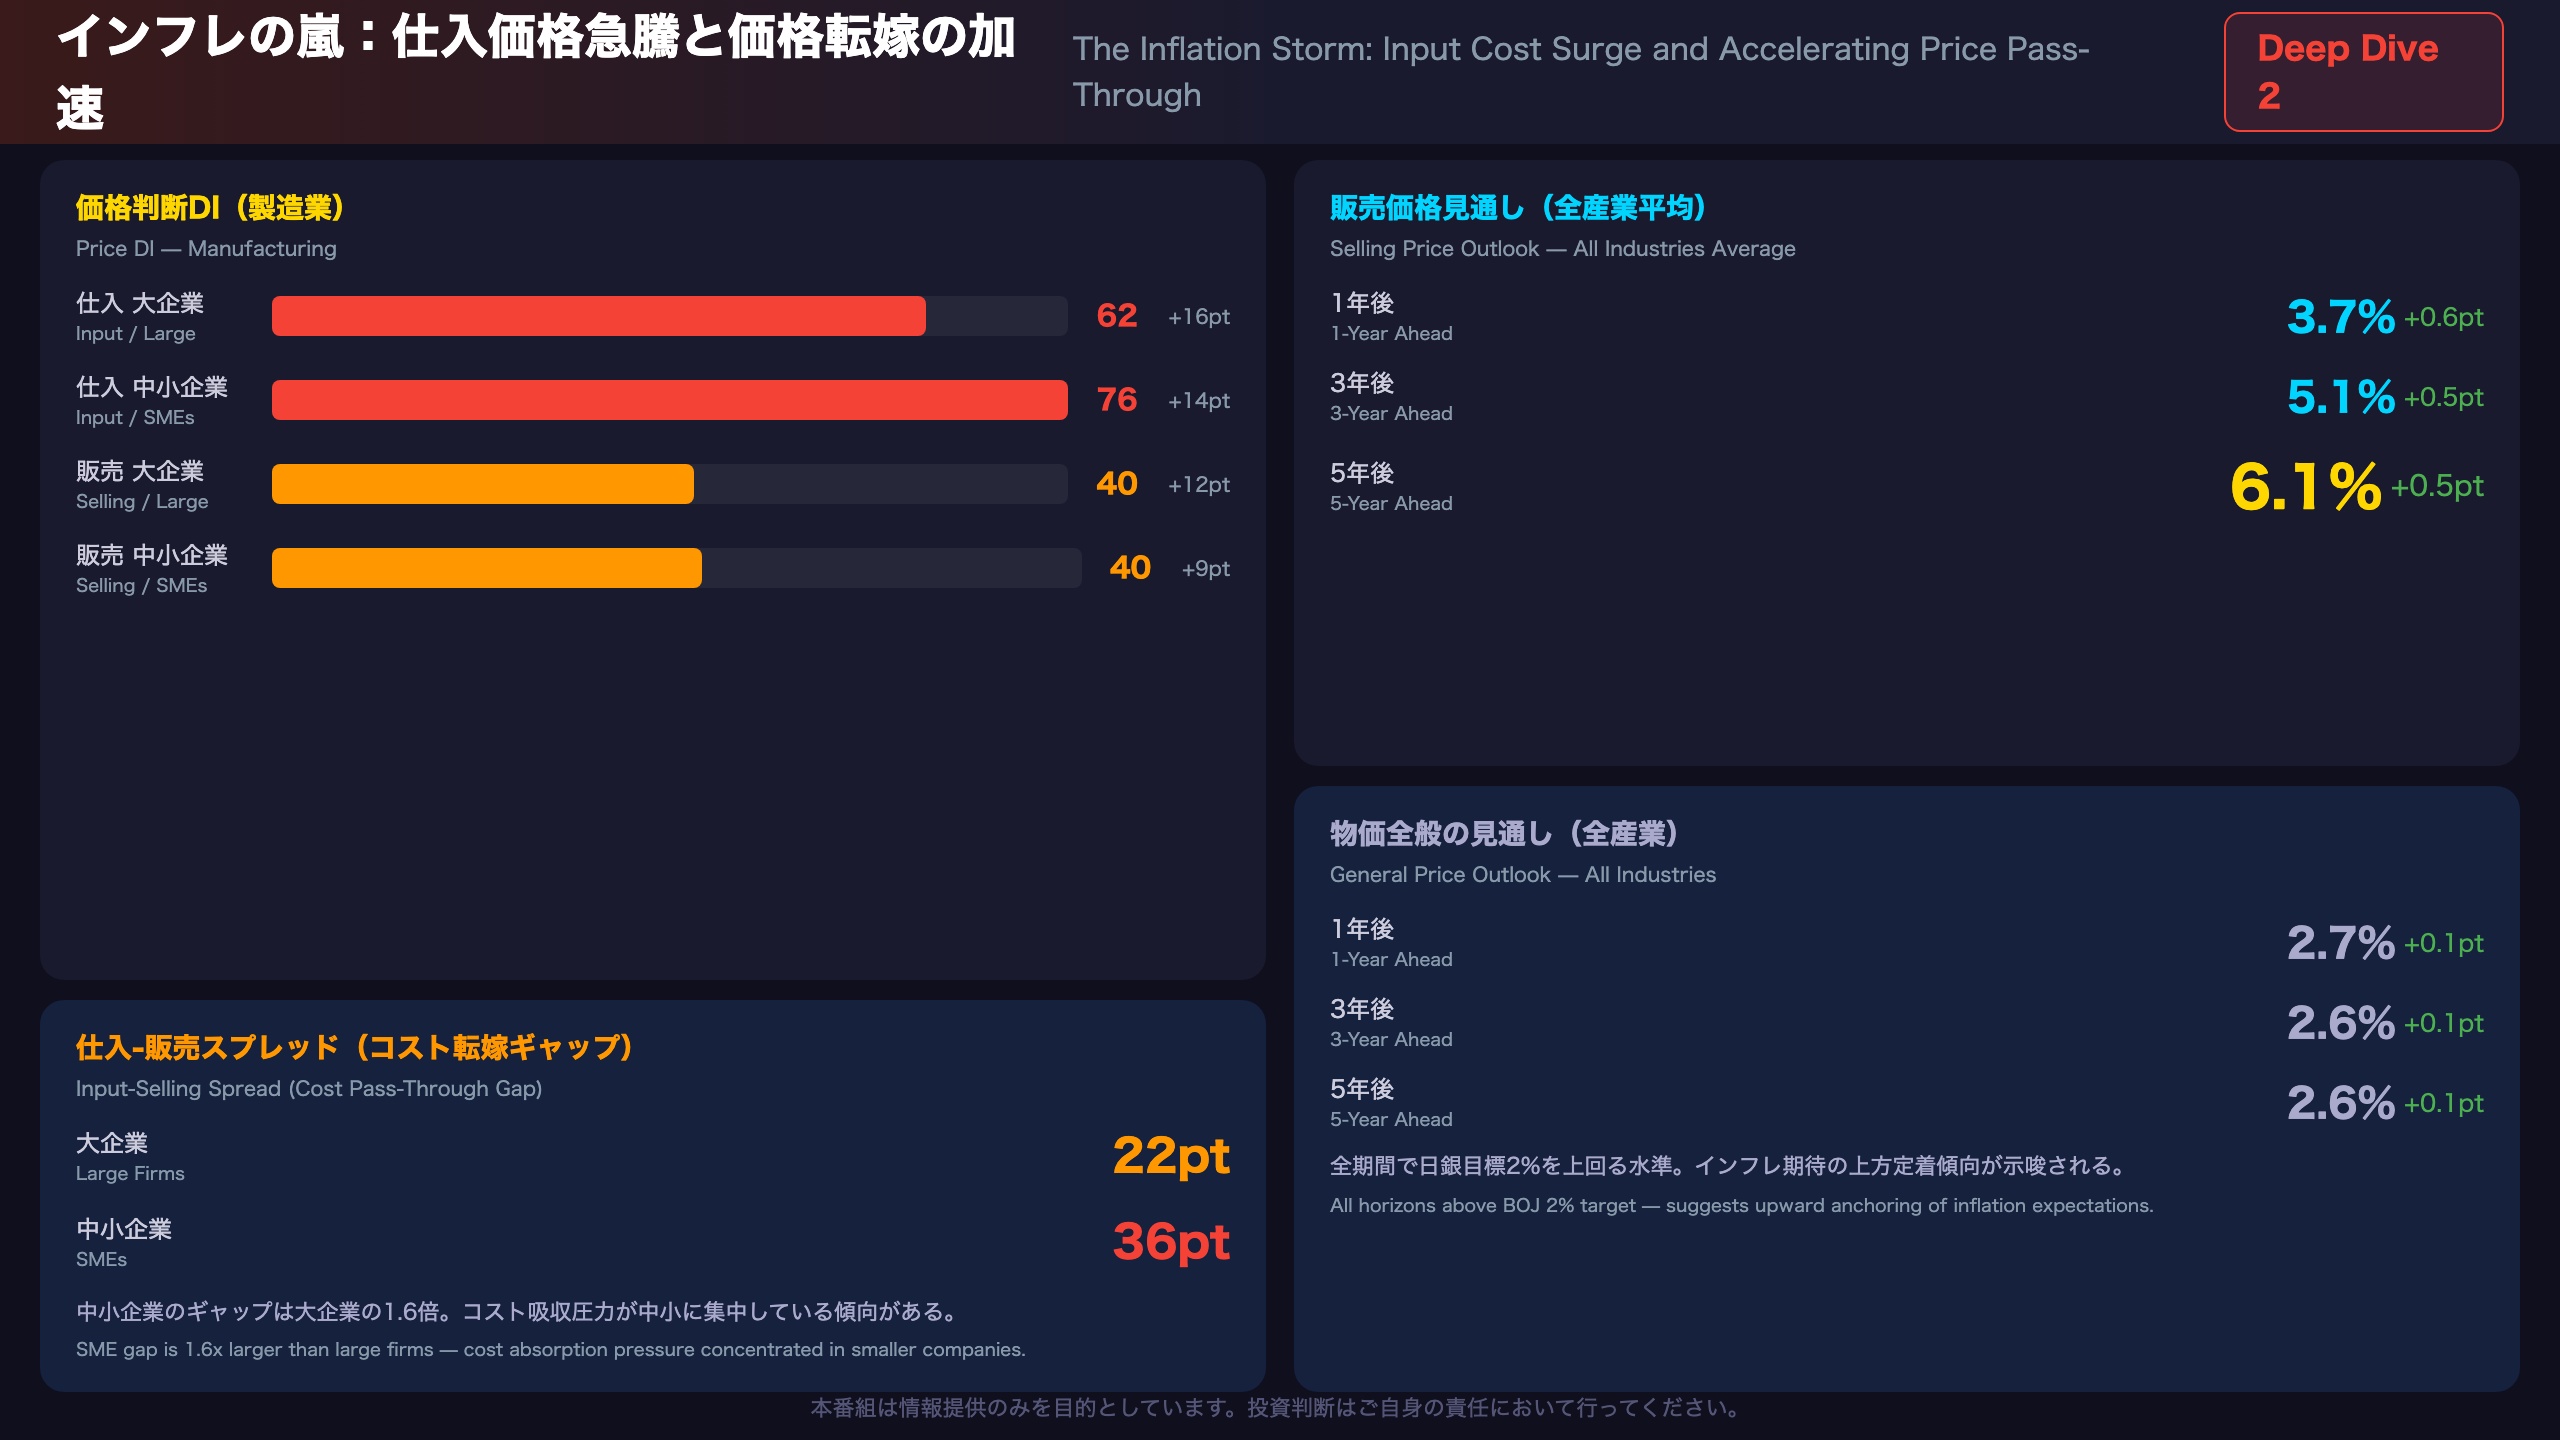Click the 仕入 大企業 row label
The image size is (2560, 1440).
(x=140, y=303)
